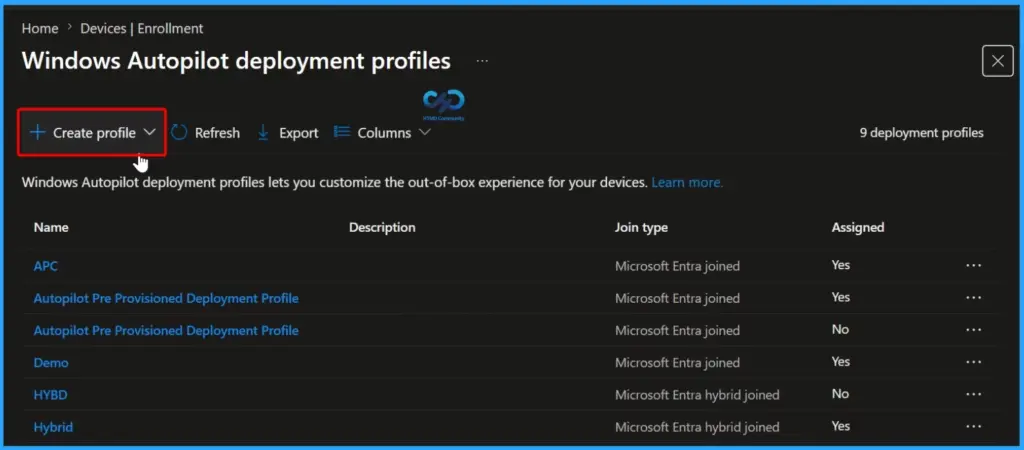This screenshot has height=450, width=1024.
Task: Open ellipsis menu next to page title
Action: pyautogui.click(x=482, y=61)
